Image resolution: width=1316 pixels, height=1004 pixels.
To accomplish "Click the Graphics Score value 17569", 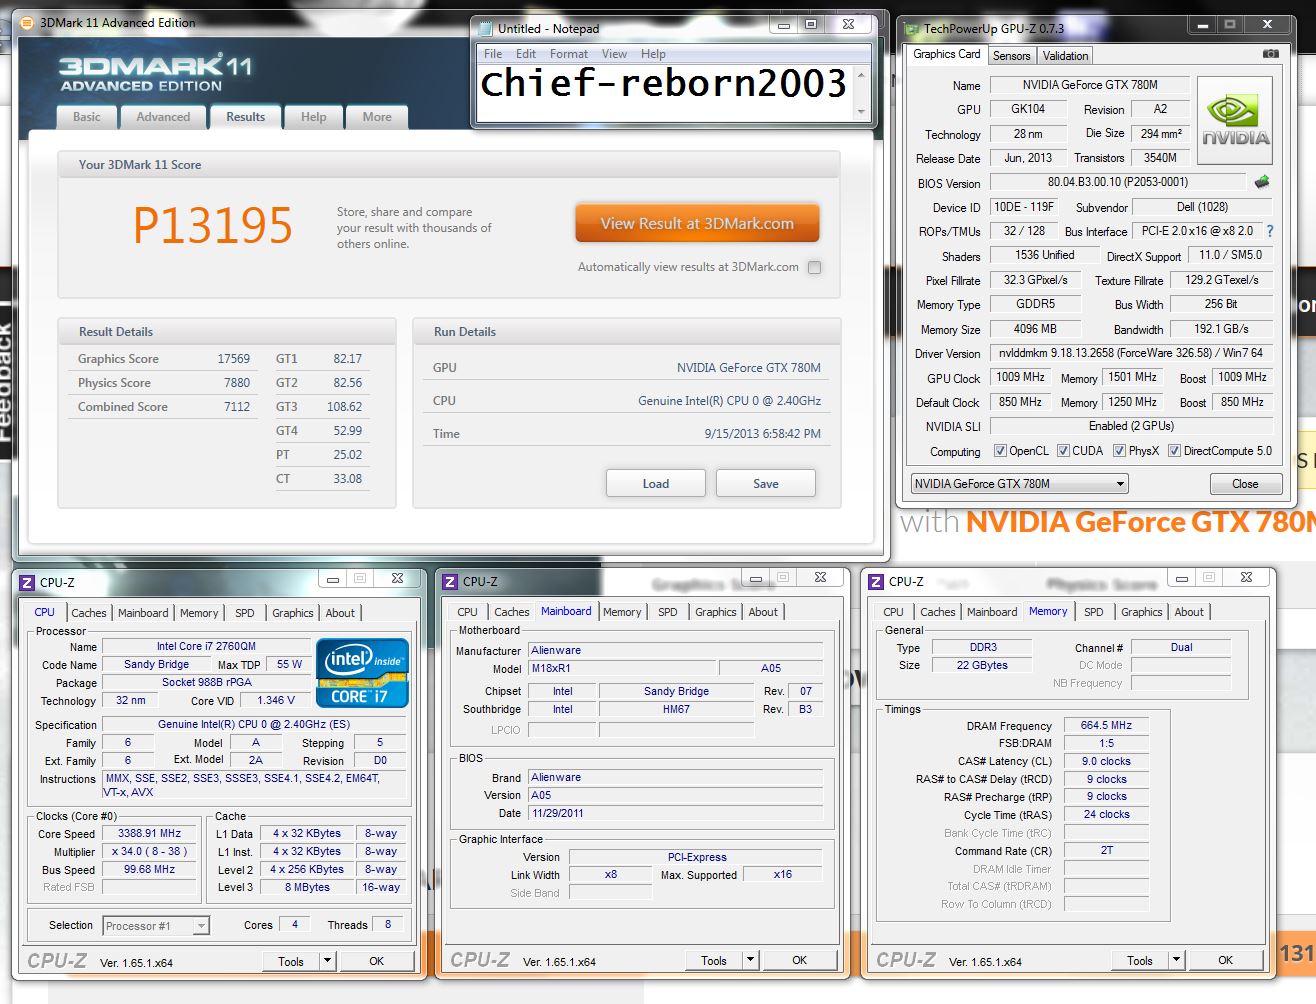I will click(x=233, y=359).
